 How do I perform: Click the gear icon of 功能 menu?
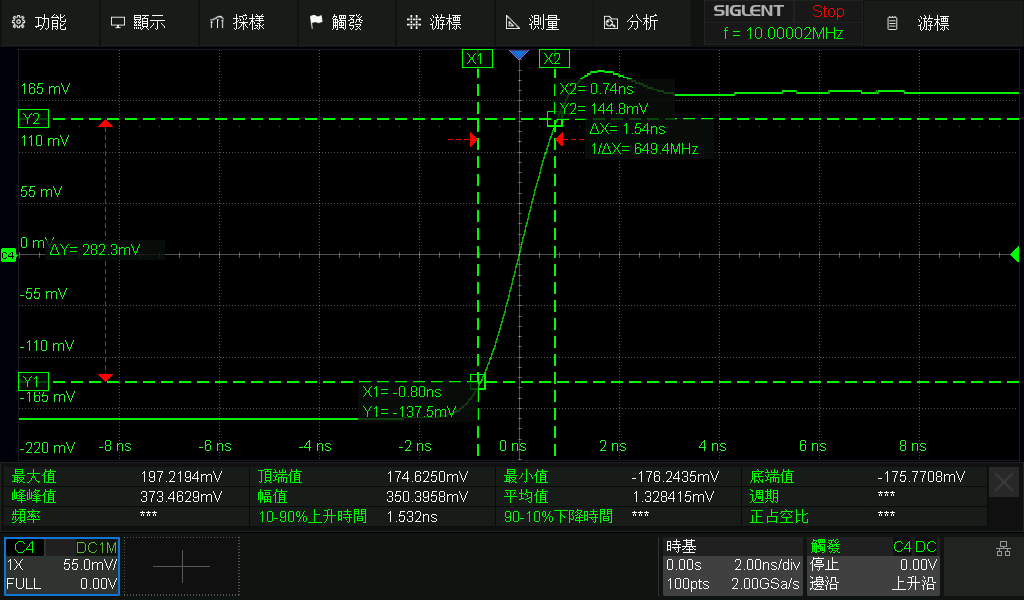coord(18,22)
